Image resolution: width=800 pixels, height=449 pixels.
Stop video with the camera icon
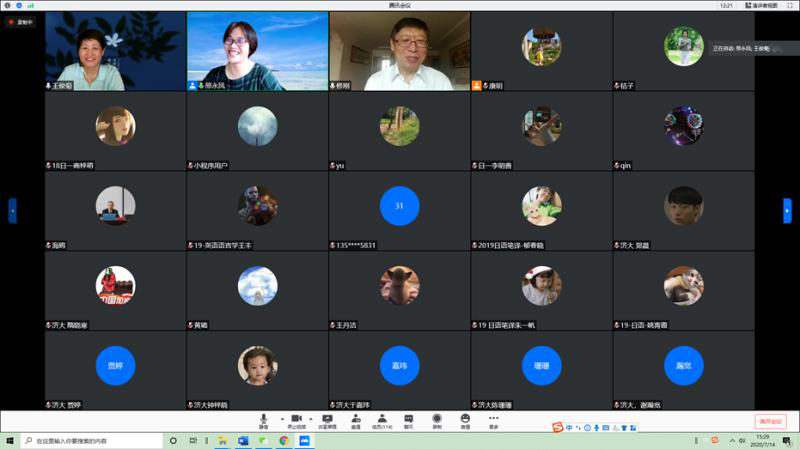point(296,419)
